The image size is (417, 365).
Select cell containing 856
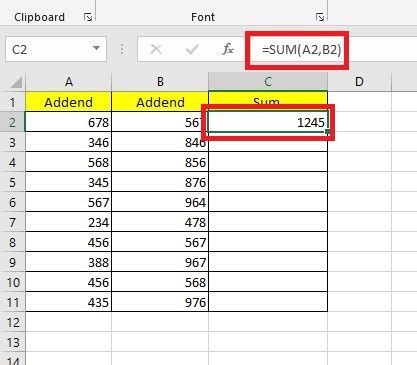[160, 162]
